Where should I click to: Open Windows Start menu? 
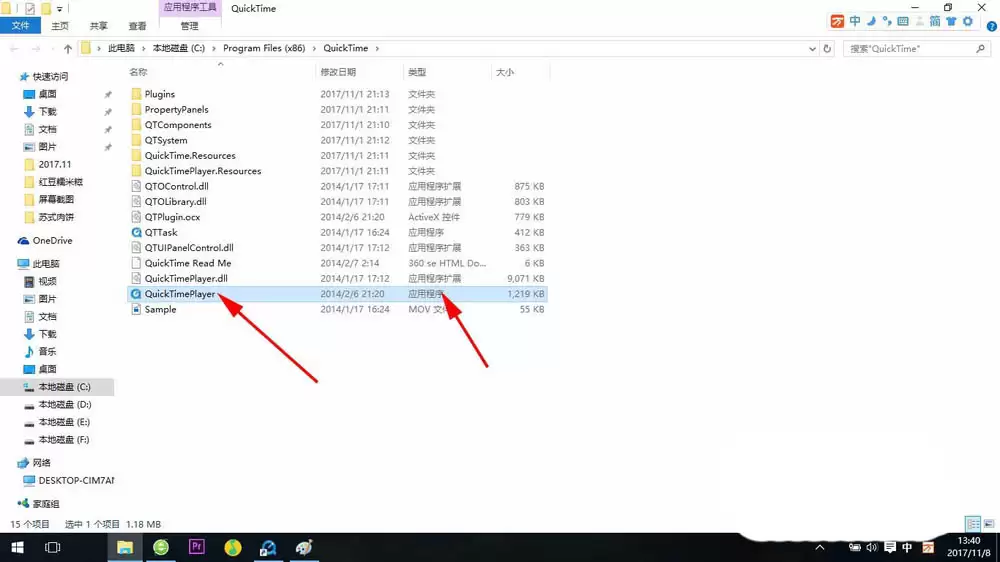tap(17, 547)
